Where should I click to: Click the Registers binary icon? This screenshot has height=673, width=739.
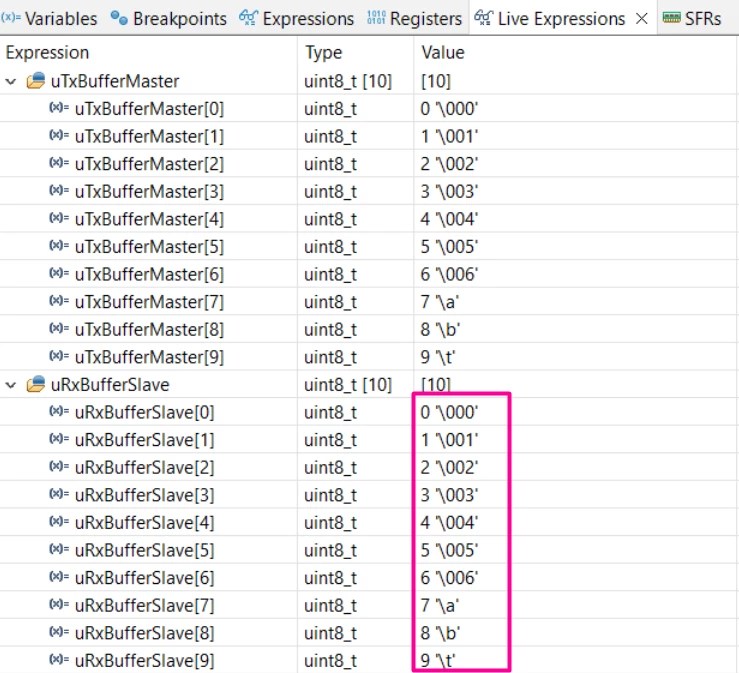pos(376,18)
